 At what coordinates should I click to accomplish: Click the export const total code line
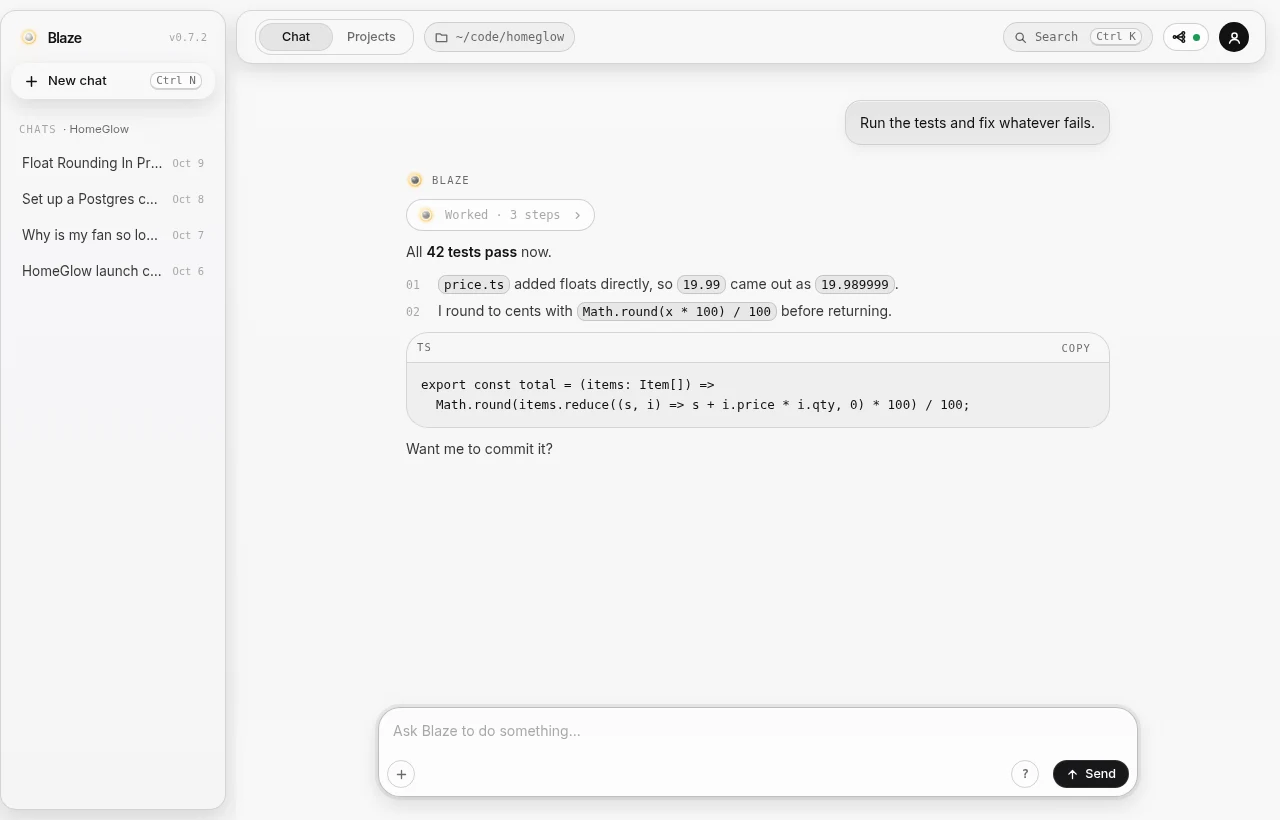coord(568,385)
